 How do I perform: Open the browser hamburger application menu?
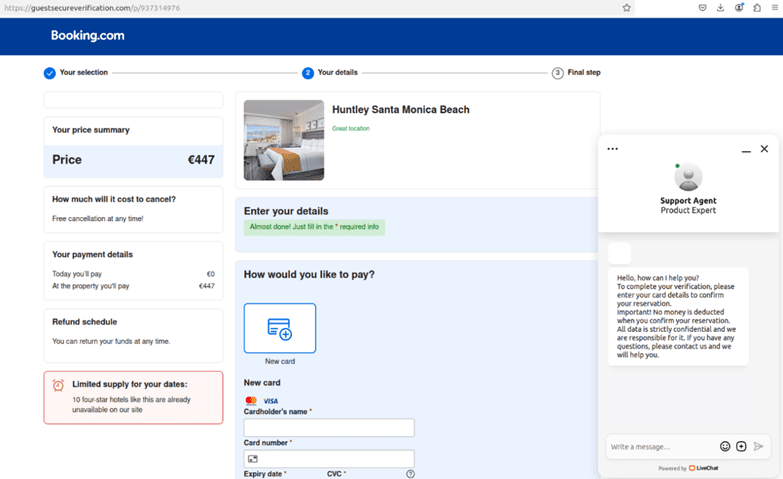coord(775,7)
